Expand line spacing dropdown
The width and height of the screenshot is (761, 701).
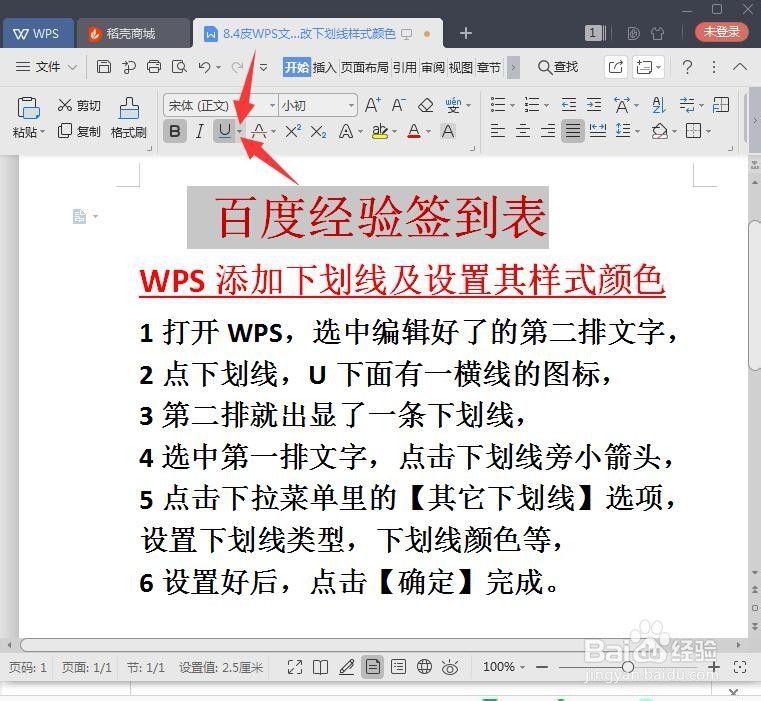(x=637, y=132)
